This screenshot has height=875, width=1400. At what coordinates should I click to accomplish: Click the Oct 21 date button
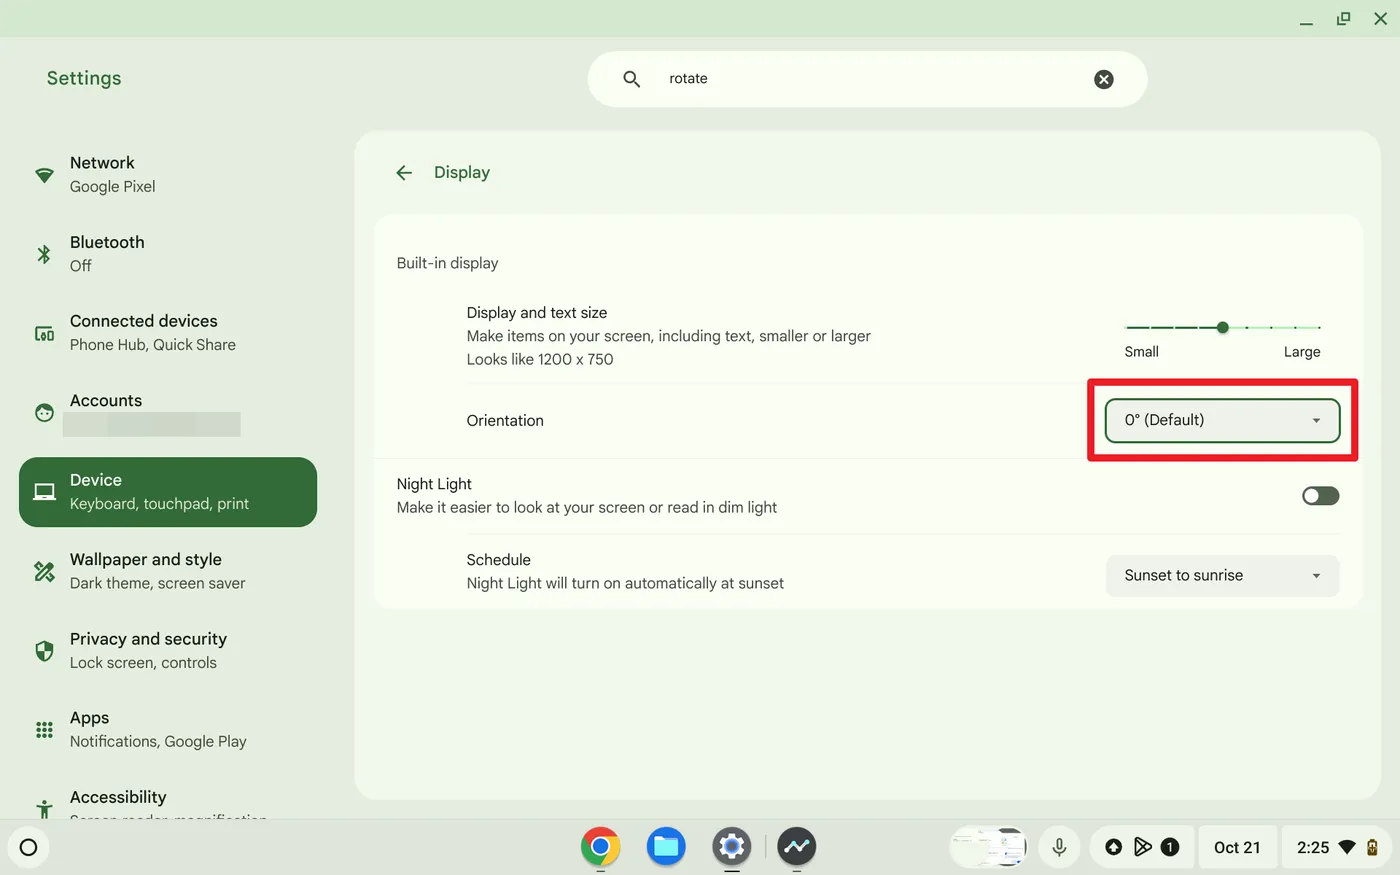pyautogui.click(x=1237, y=847)
